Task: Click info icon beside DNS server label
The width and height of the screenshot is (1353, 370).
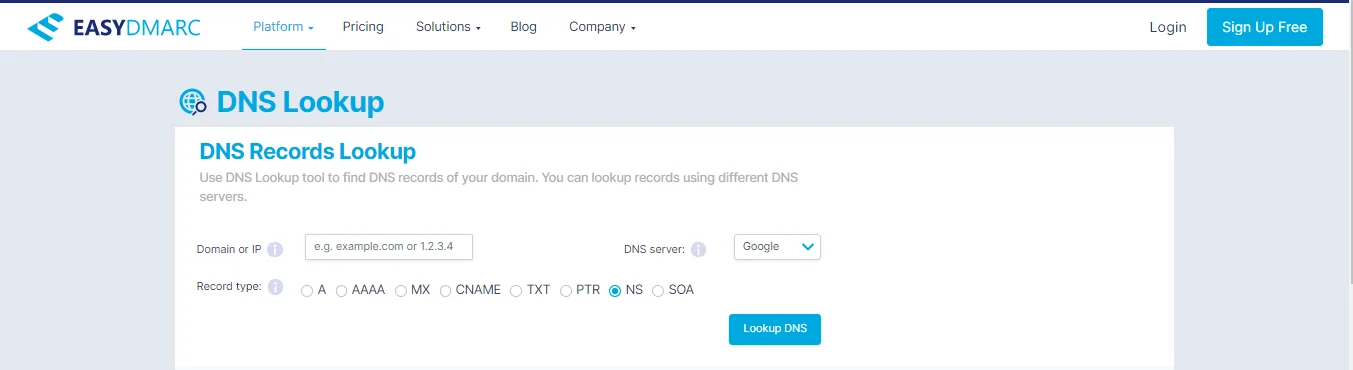Action: pyautogui.click(x=698, y=249)
